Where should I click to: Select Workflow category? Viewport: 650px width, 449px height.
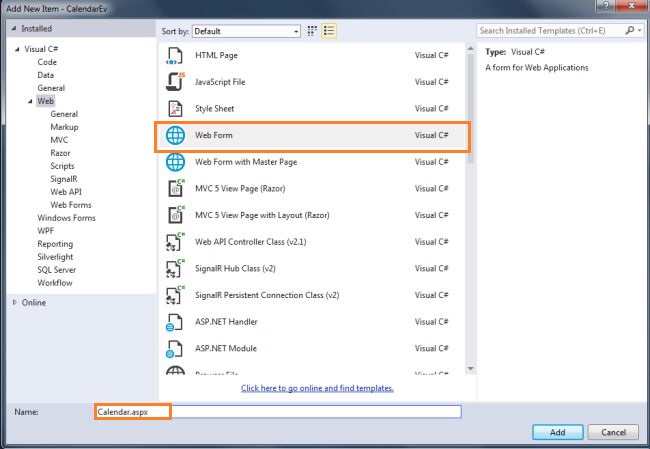(x=55, y=283)
